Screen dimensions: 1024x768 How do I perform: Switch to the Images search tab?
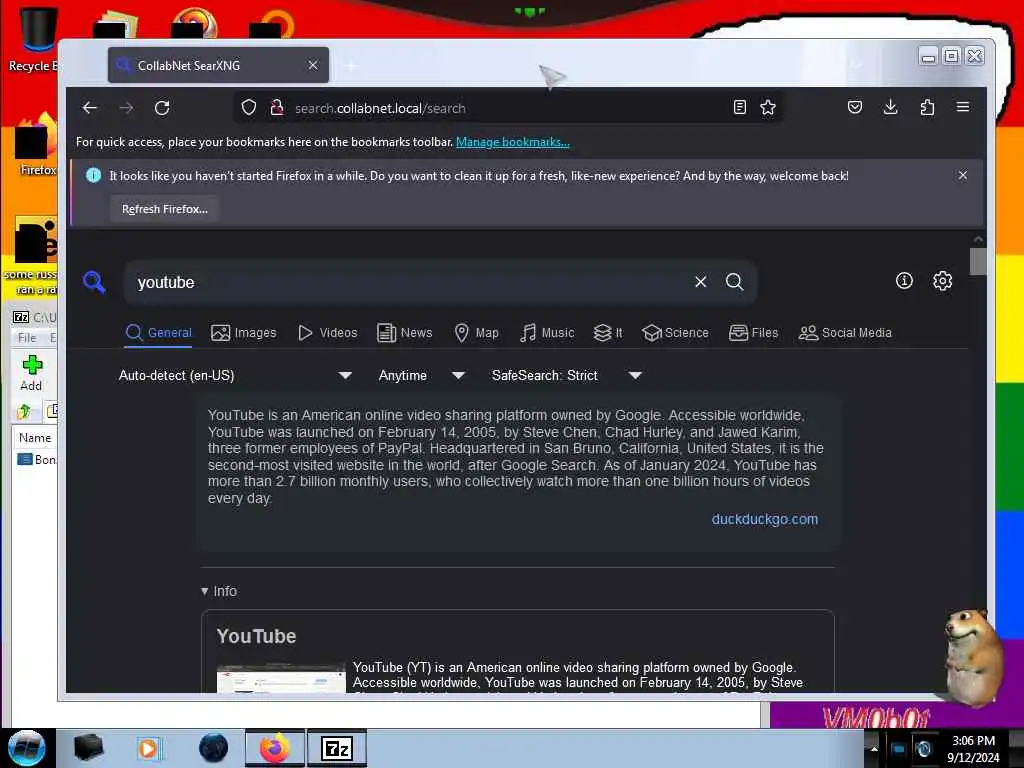(244, 333)
